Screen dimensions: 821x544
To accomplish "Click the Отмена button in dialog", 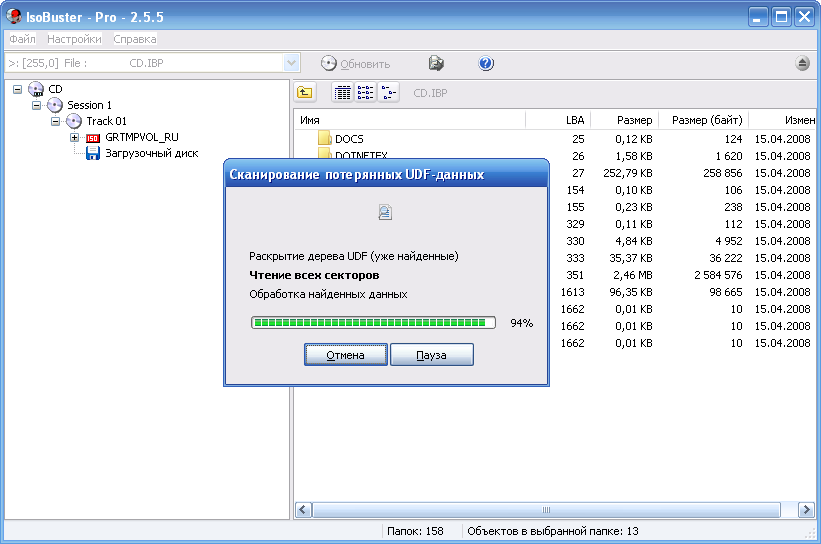I will coord(346,355).
